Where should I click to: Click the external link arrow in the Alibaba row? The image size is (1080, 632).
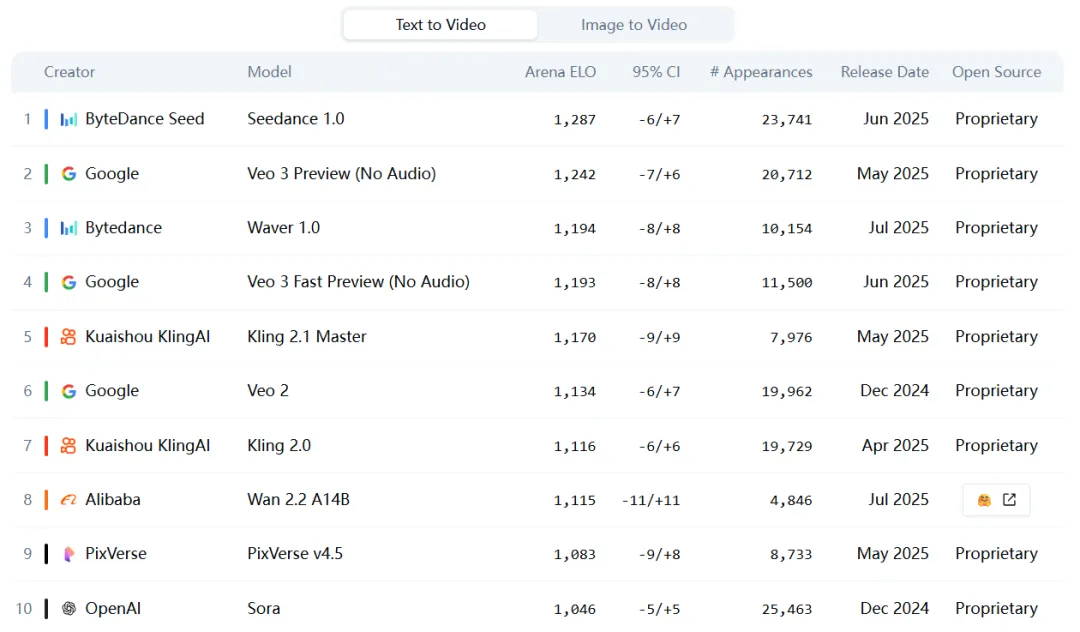tap(1009, 500)
